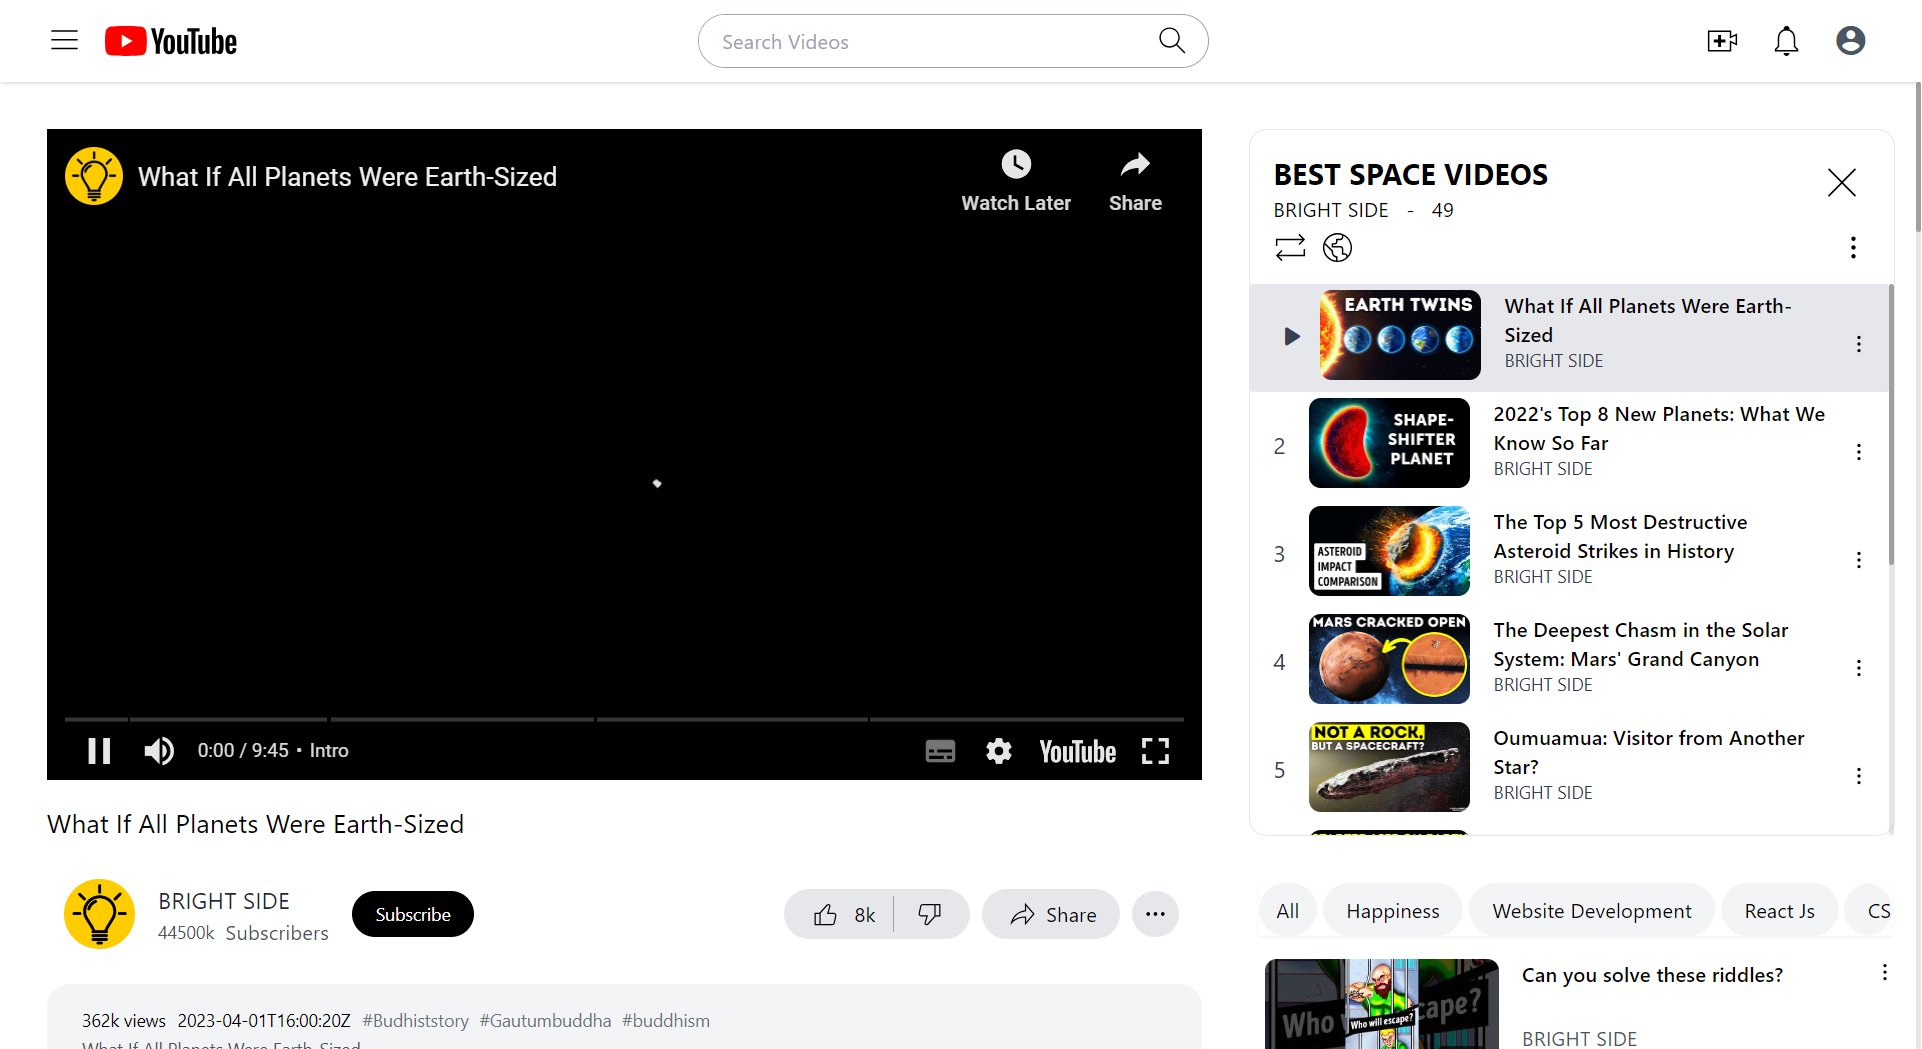Open the user account avatar

[1850, 41]
